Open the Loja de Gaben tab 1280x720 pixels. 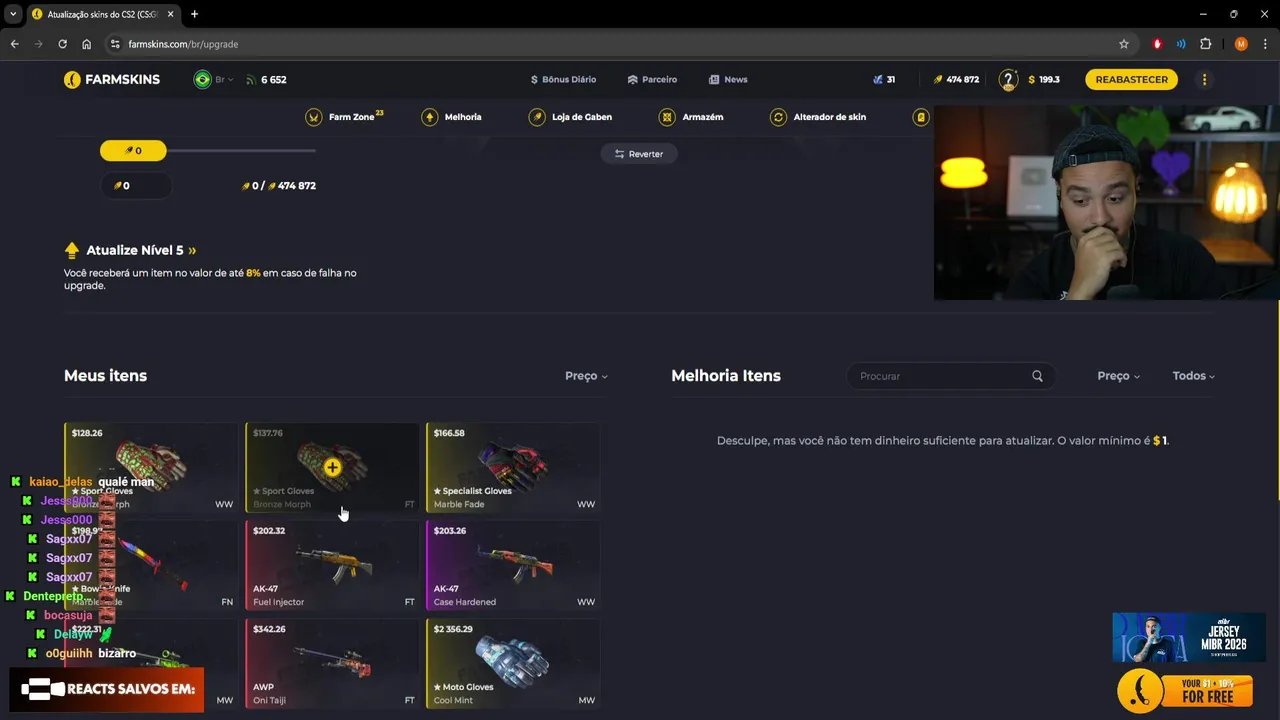[570, 117]
